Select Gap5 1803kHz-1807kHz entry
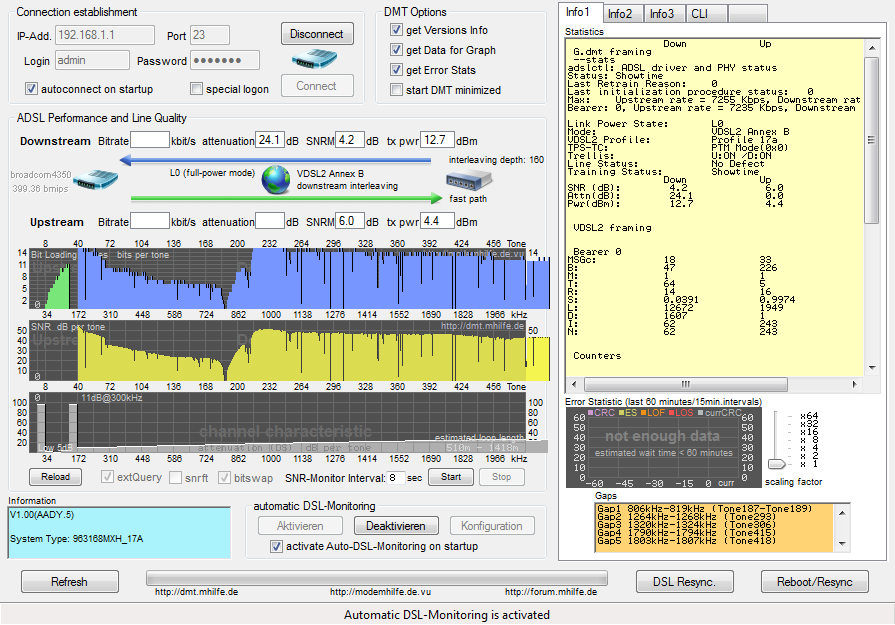Screen dimensions: 895x625 [x=687, y=541]
